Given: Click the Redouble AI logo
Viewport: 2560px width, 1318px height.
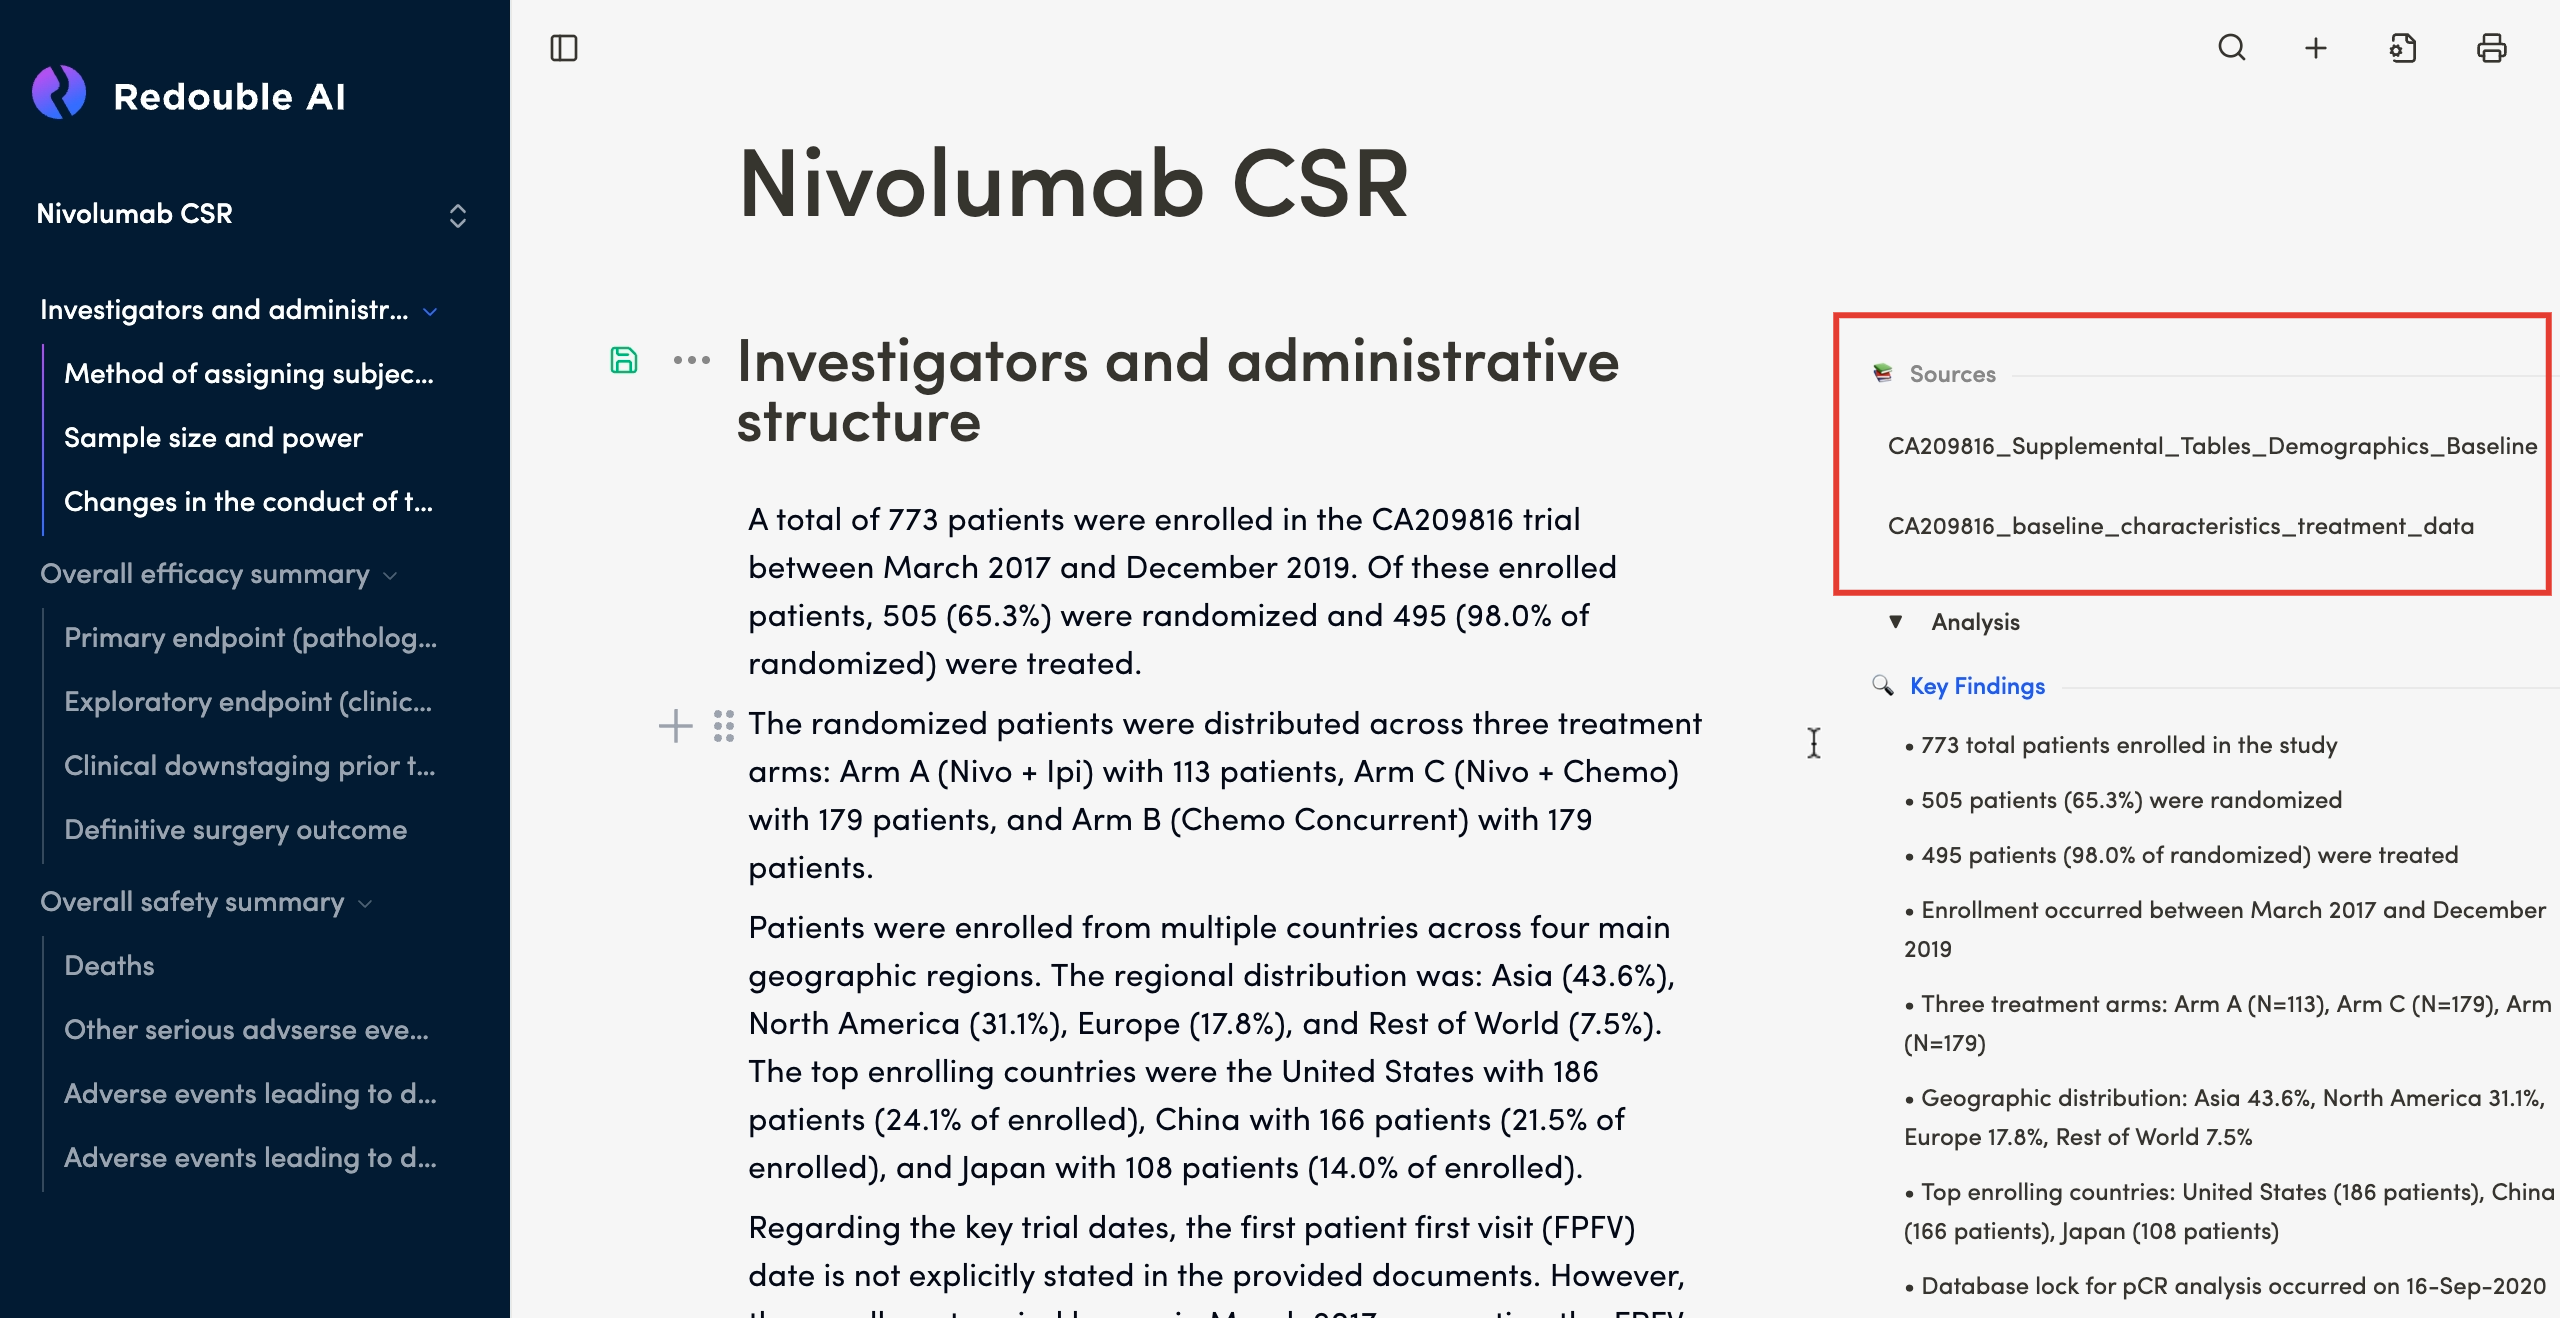Looking at the screenshot, I should point(60,94).
